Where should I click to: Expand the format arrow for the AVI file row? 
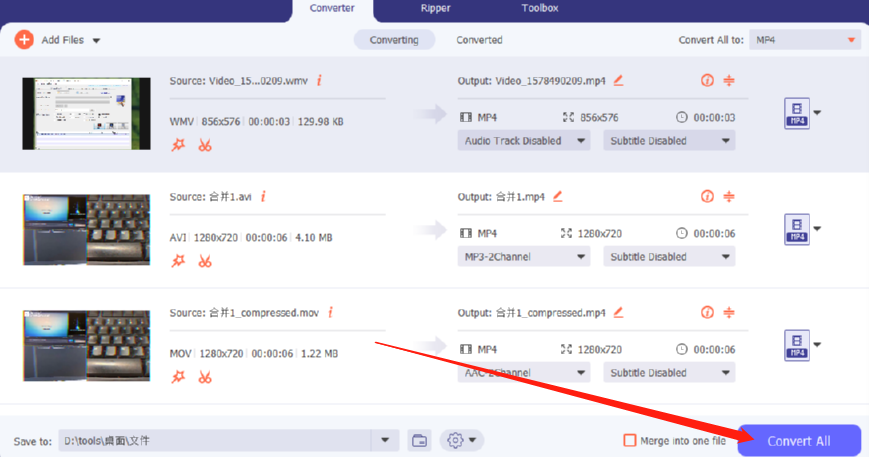click(817, 228)
